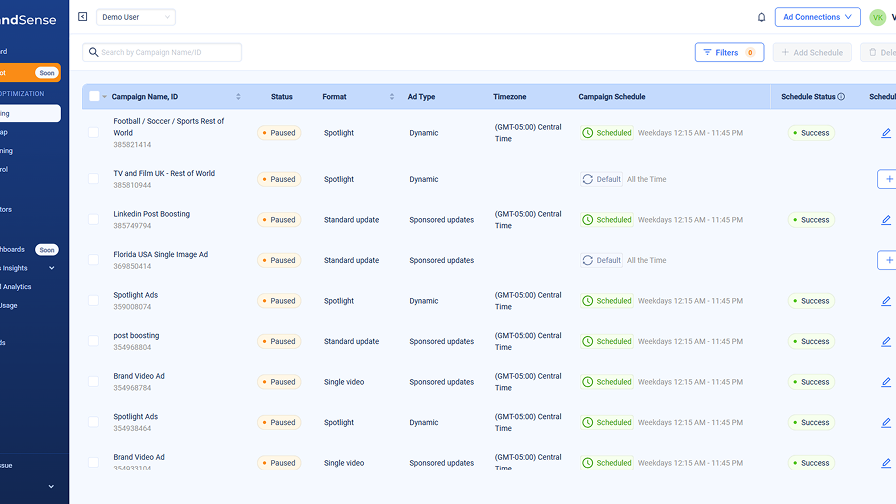
Task: Click the Status column header
Action: [282, 97]
